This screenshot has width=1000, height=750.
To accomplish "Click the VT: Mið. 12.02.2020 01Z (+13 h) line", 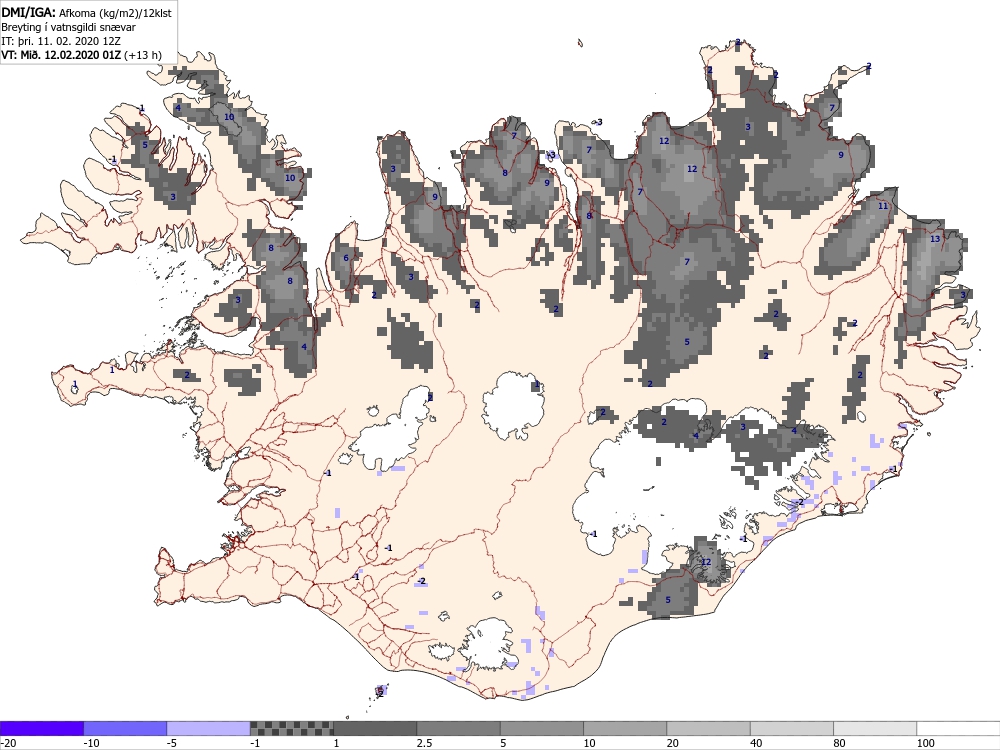I will (x=81, y=55).
